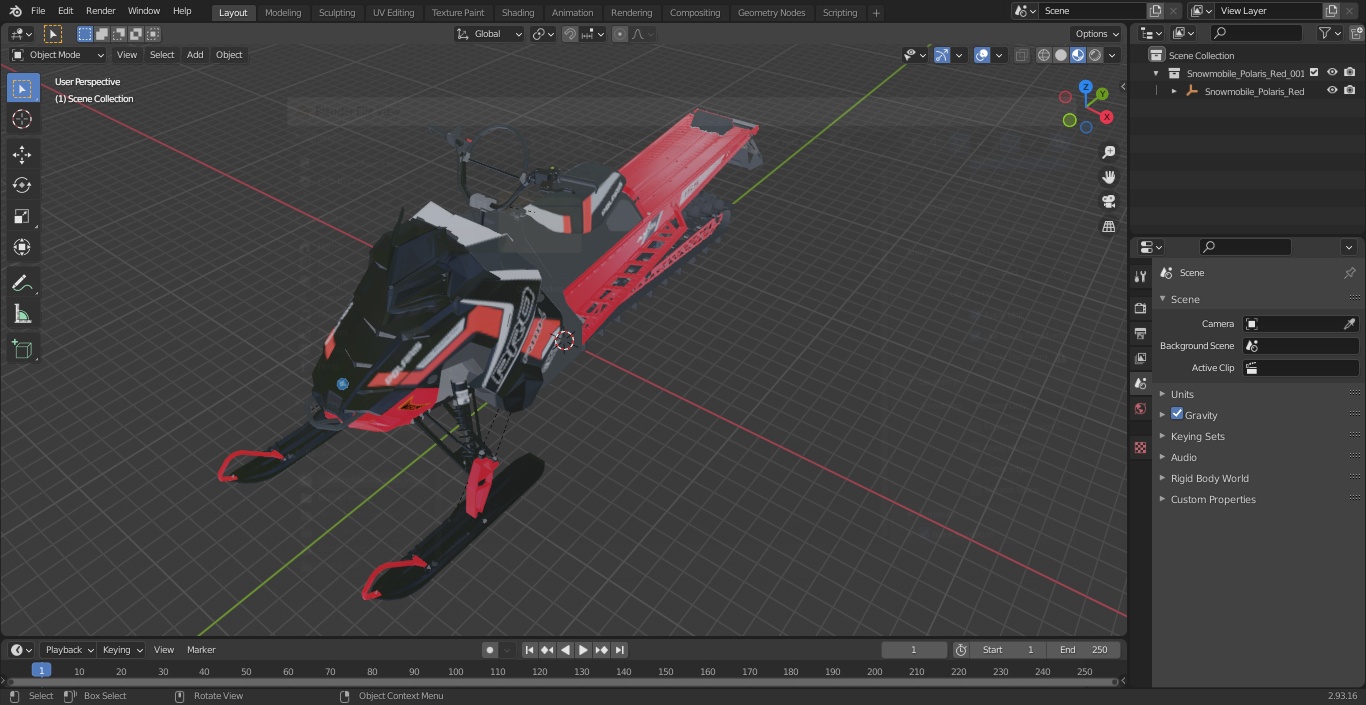The width and height of the screenshot is (1366, 705).
Task: Hide Snowmobile_Polaris_Red_001 collection in viewport
Action: click(x=1332, y=73)
